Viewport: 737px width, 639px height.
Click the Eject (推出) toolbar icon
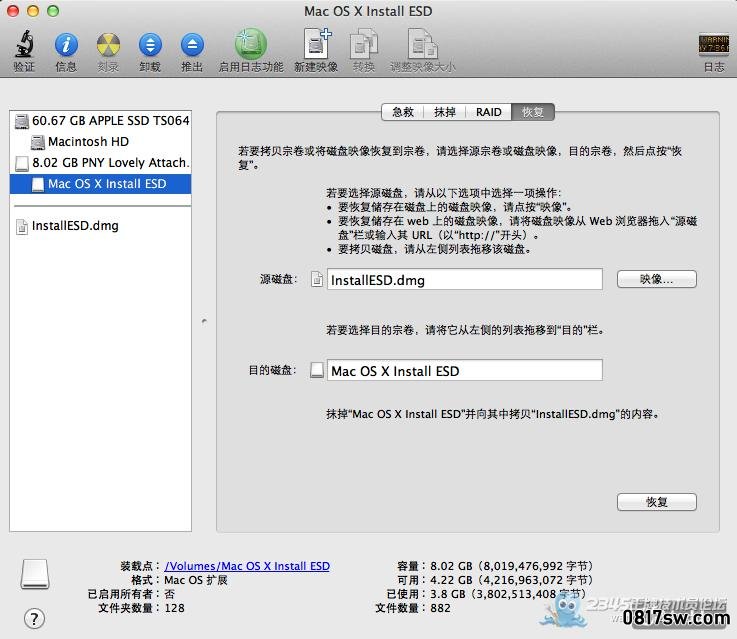tap(193, 45)
